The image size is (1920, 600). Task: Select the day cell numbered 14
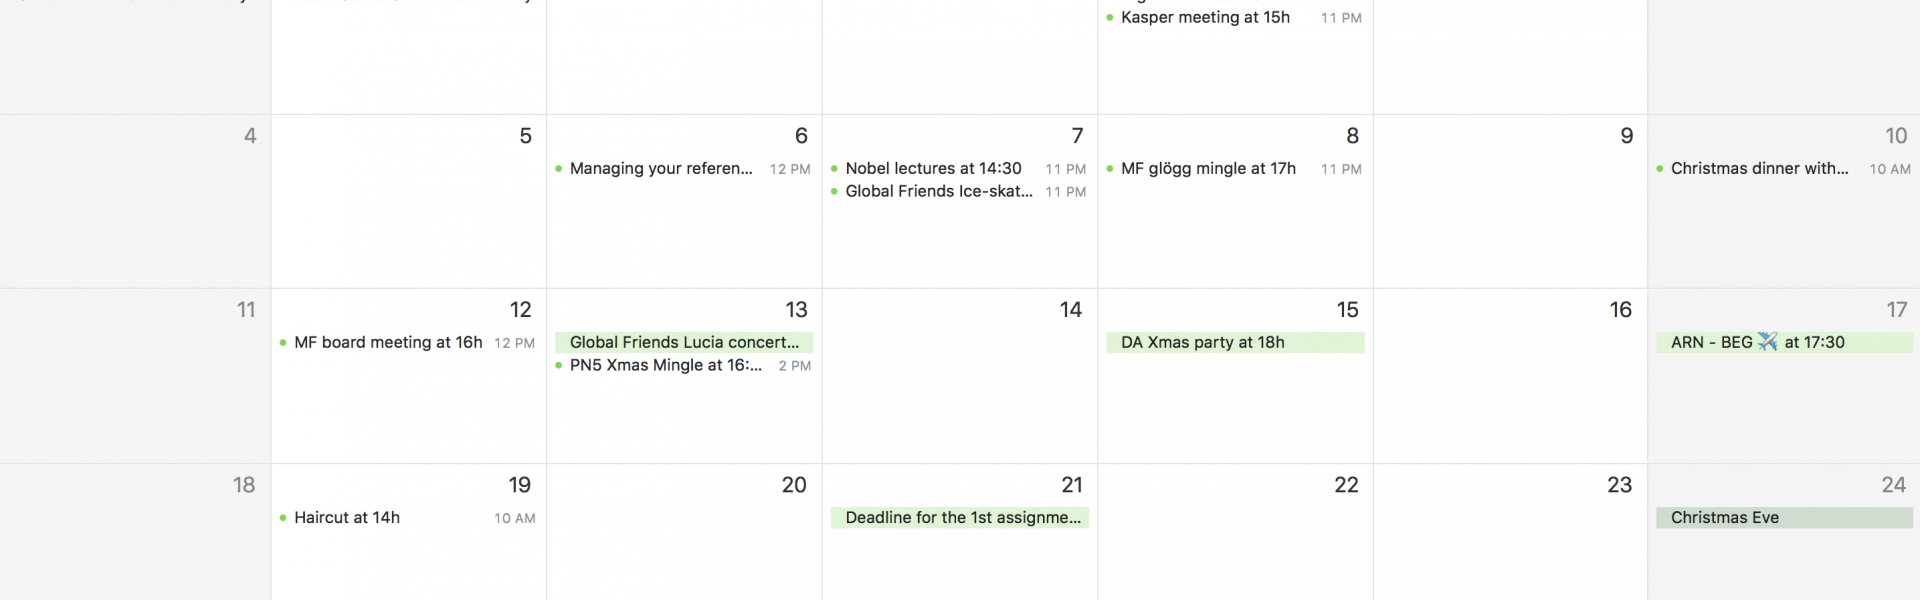tap(960, 376)
